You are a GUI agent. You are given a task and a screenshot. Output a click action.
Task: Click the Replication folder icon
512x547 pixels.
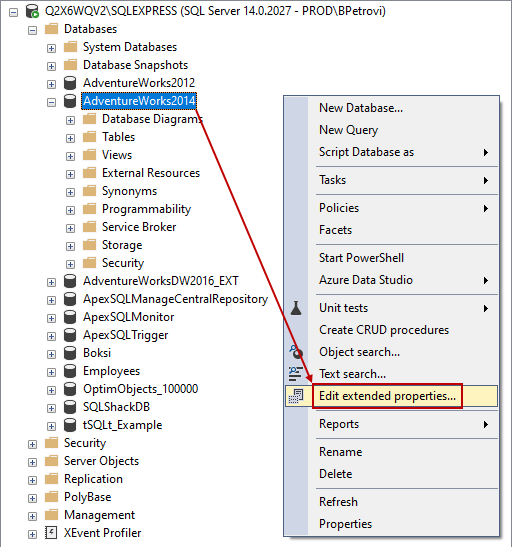click(52, 479)
